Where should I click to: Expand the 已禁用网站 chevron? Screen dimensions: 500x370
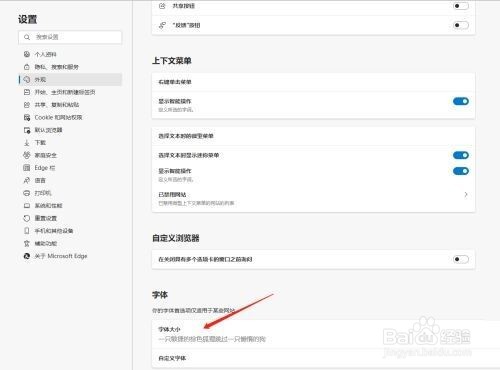click(466, 194)
